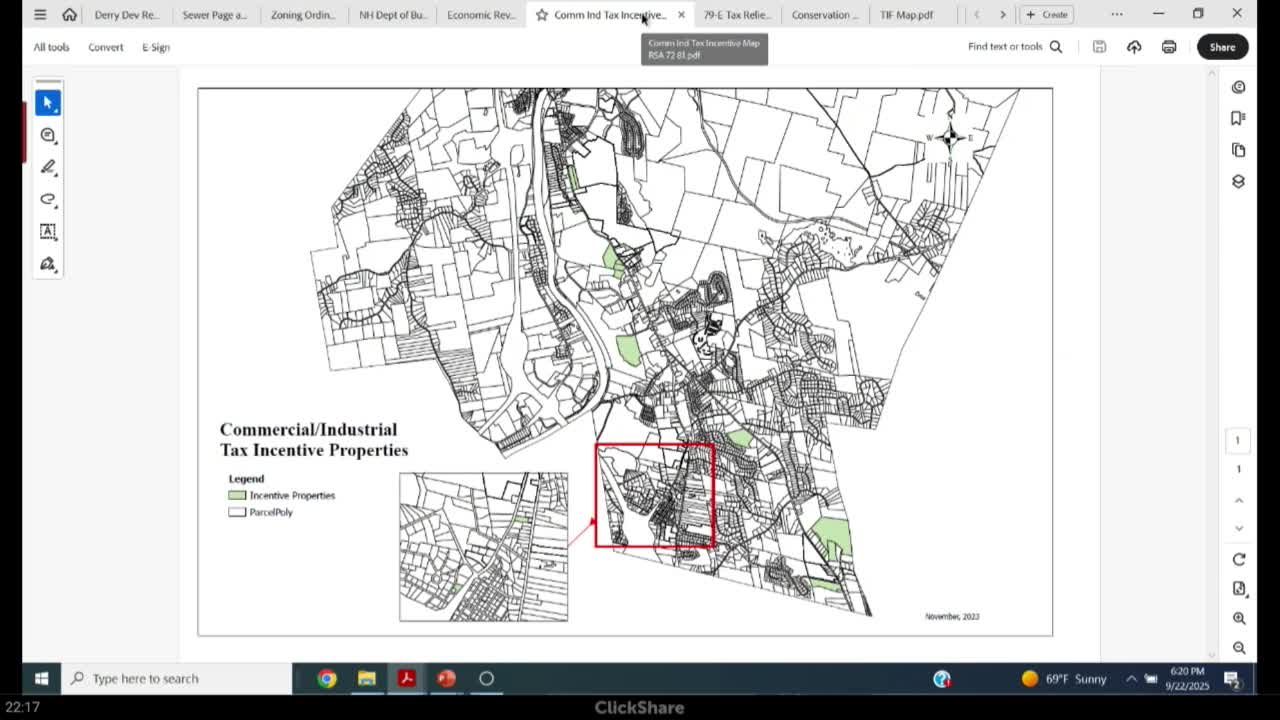Open the fill and sign pen tool
1280x720 pixels.
point(47,264)
